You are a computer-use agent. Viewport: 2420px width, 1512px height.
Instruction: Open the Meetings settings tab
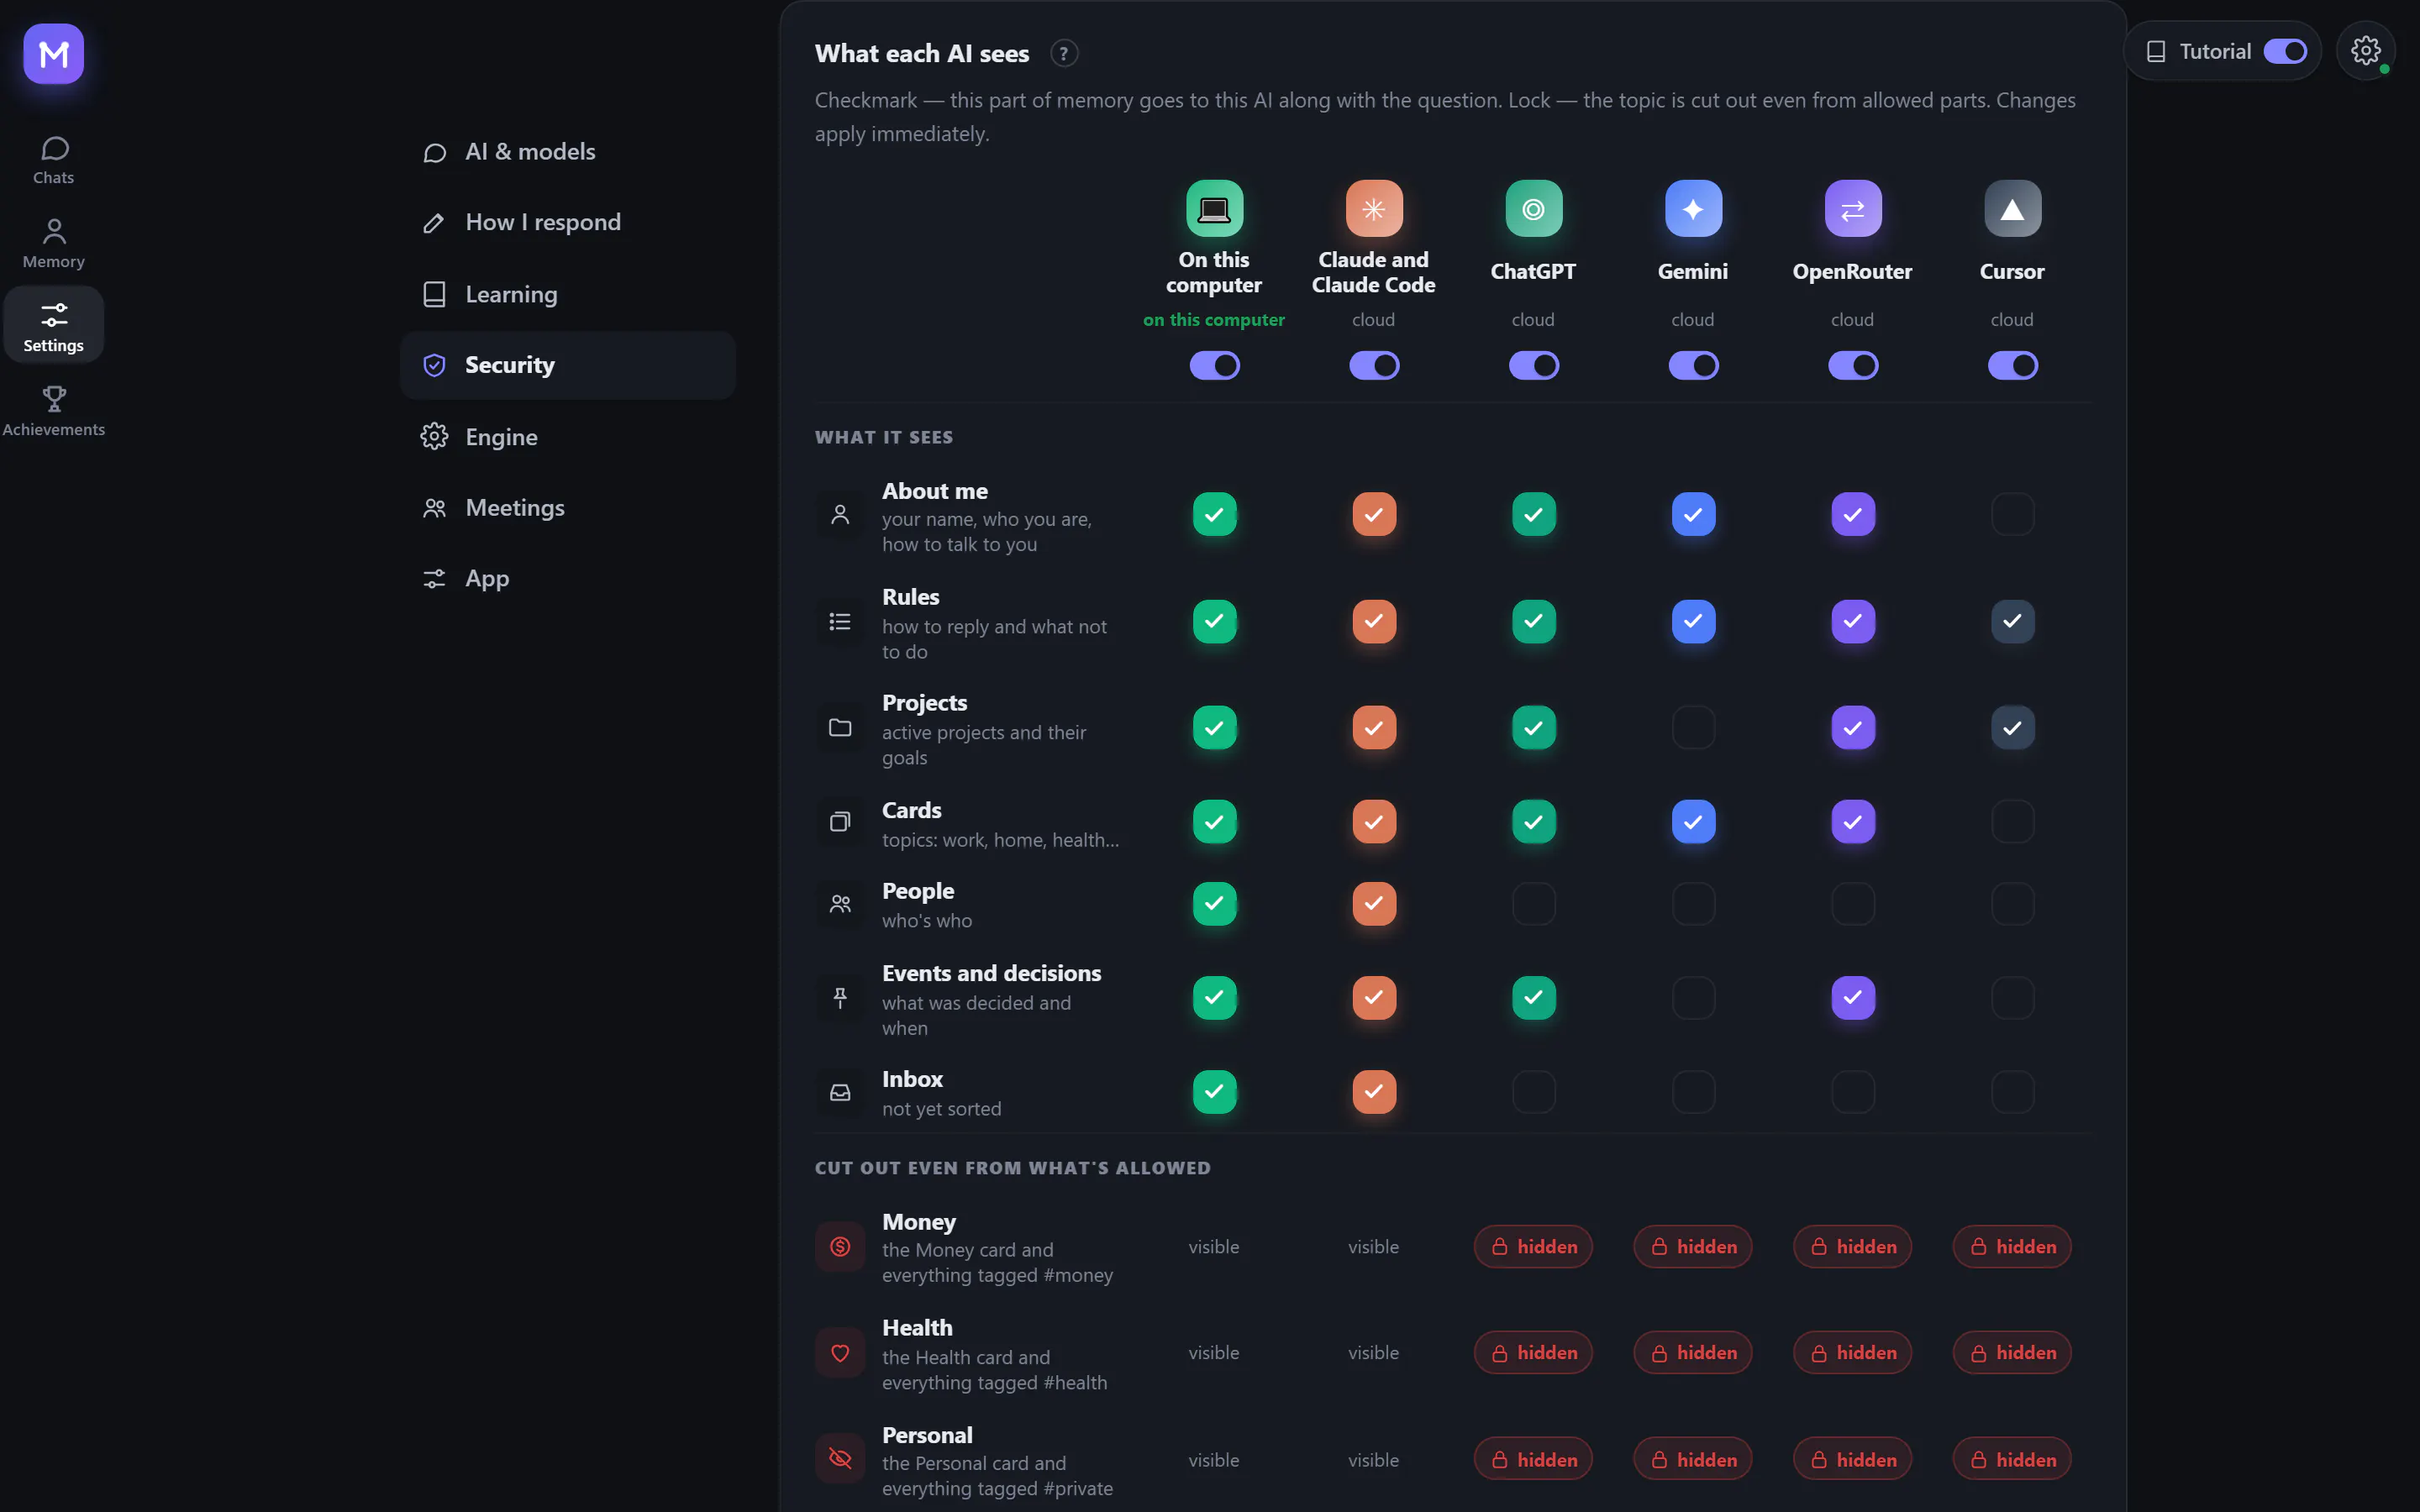pos(568,508)
